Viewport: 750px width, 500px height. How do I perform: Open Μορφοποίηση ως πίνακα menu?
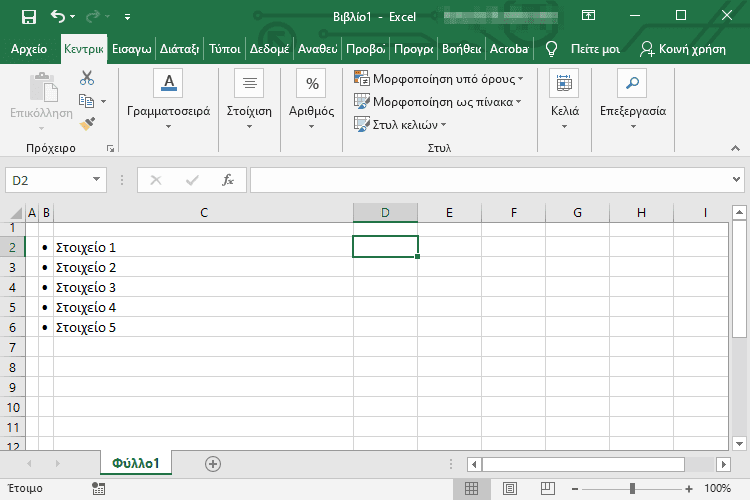[x=438, y=101]
